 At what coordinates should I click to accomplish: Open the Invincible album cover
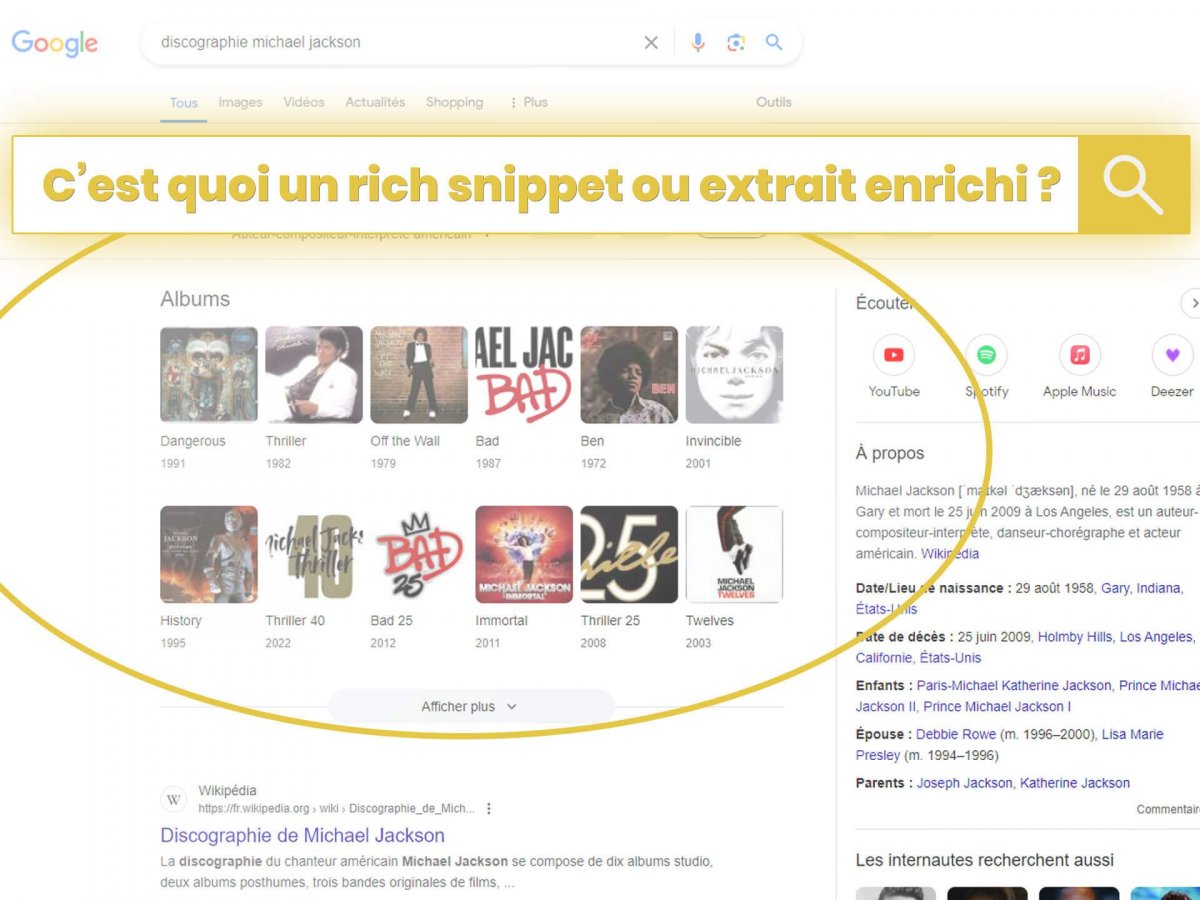coord(734,375)
